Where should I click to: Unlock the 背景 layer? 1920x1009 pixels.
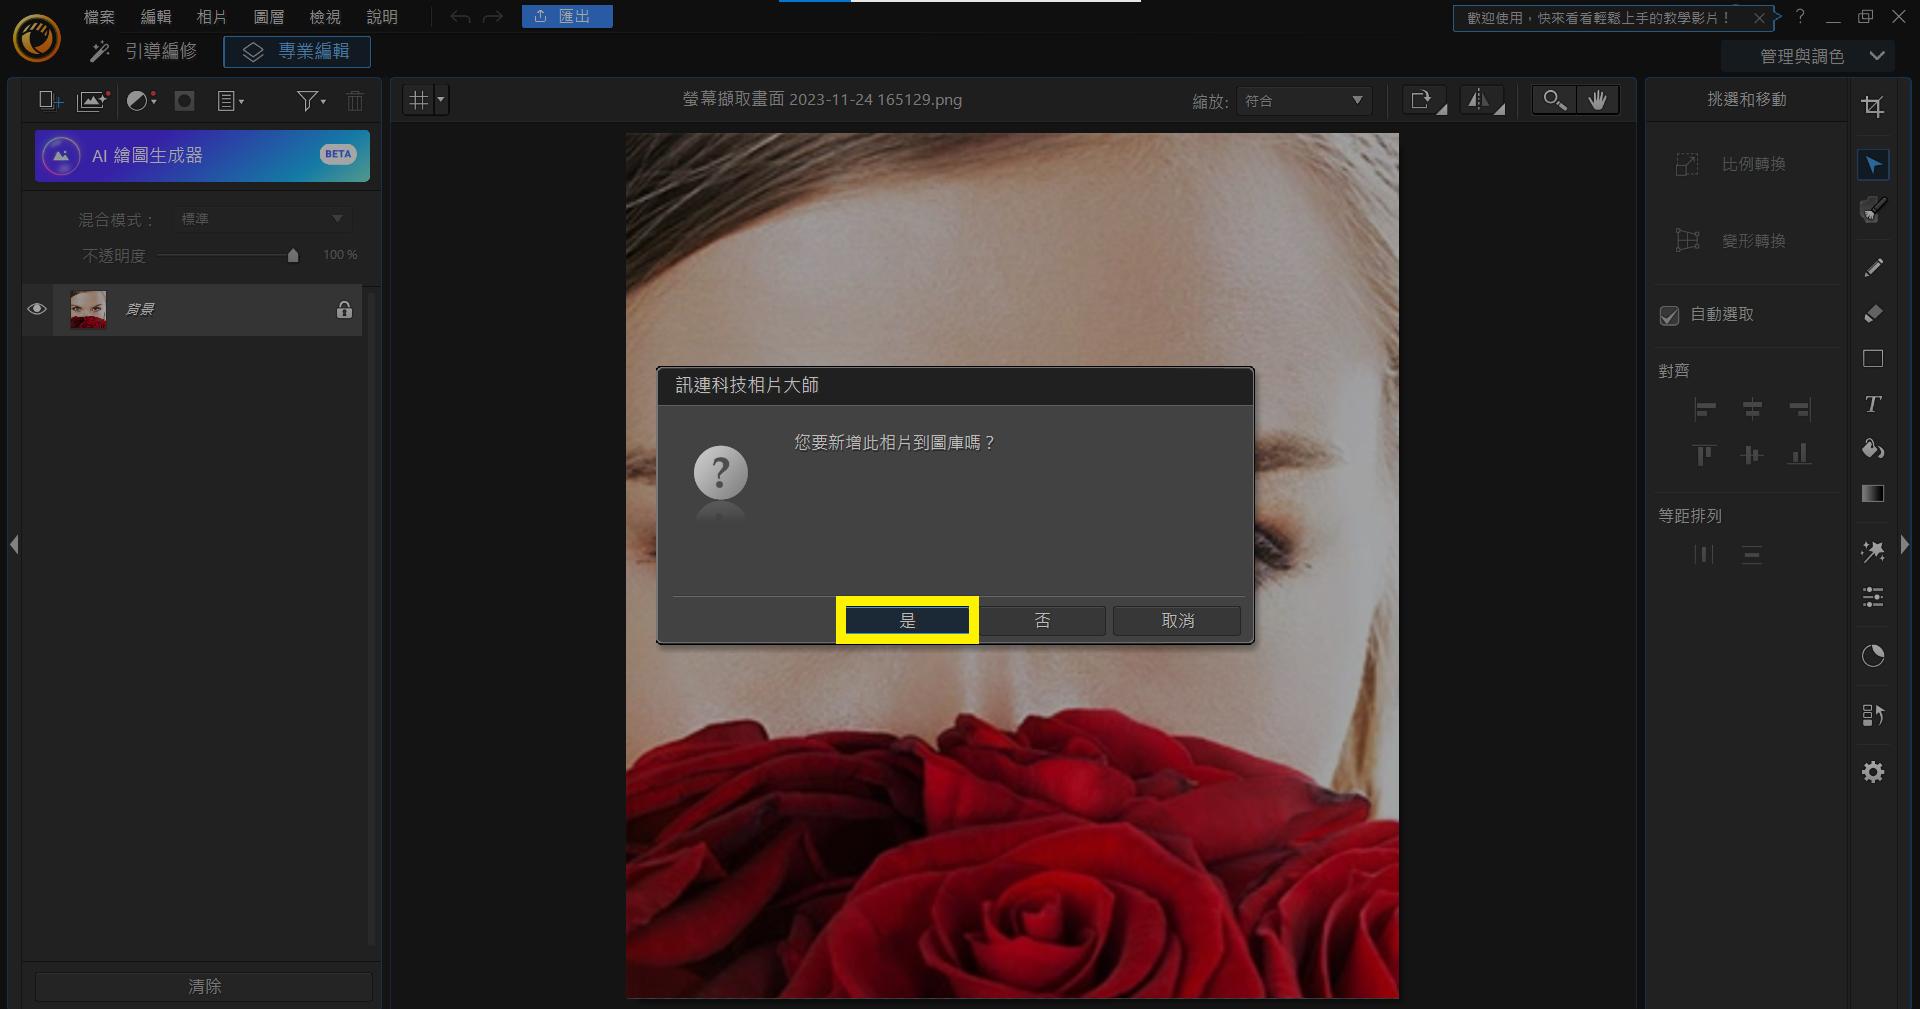tap(345, 311)
